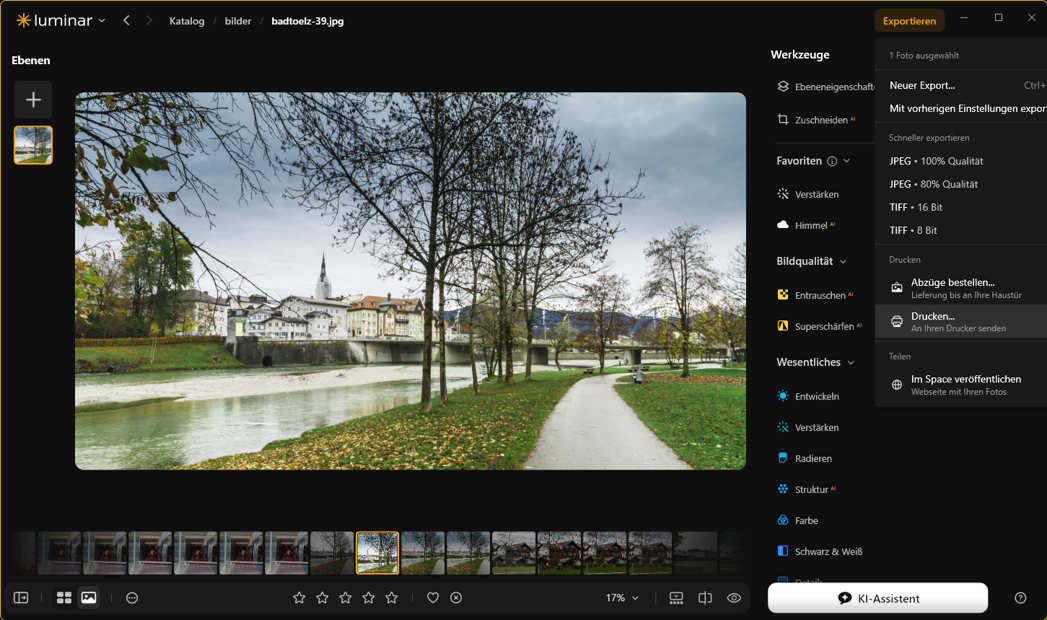Viewport: 1047px width, 620px height.
Task: Click the file name badtoelz-39.jpg
Action: click(x=307, y=21)
